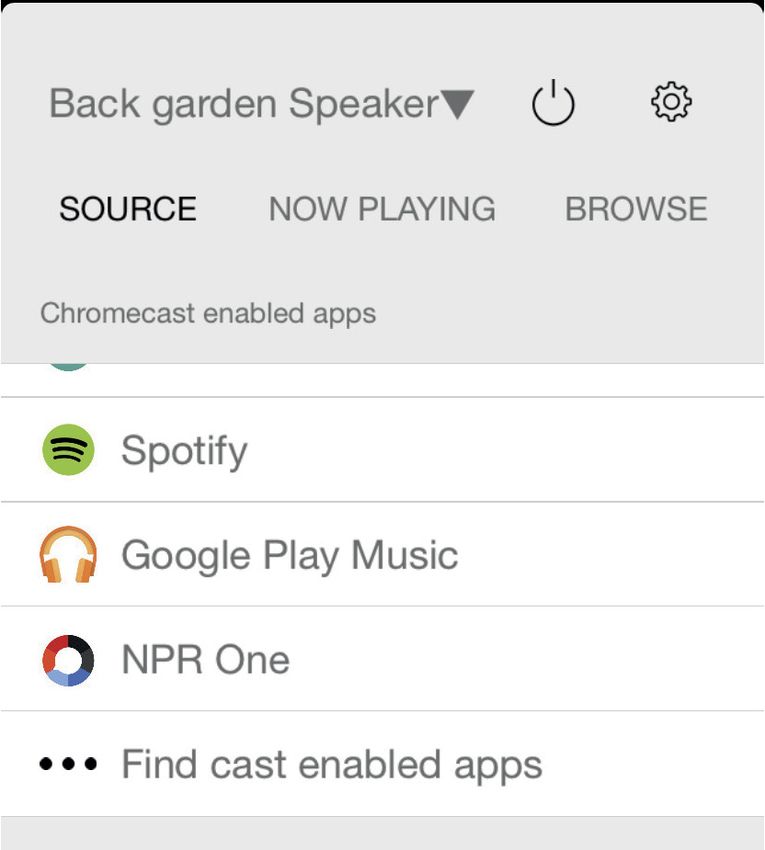This screenshot has height=850, width=765.
Task: Click the orange headphones Google Play Music icon
Action: coord(68,555)
